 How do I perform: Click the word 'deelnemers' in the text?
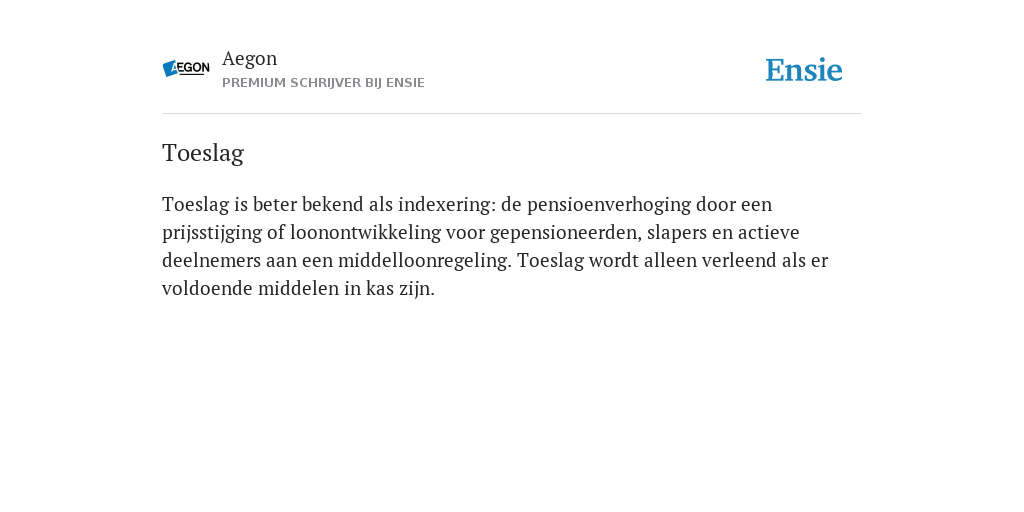[x=211, y=261]
